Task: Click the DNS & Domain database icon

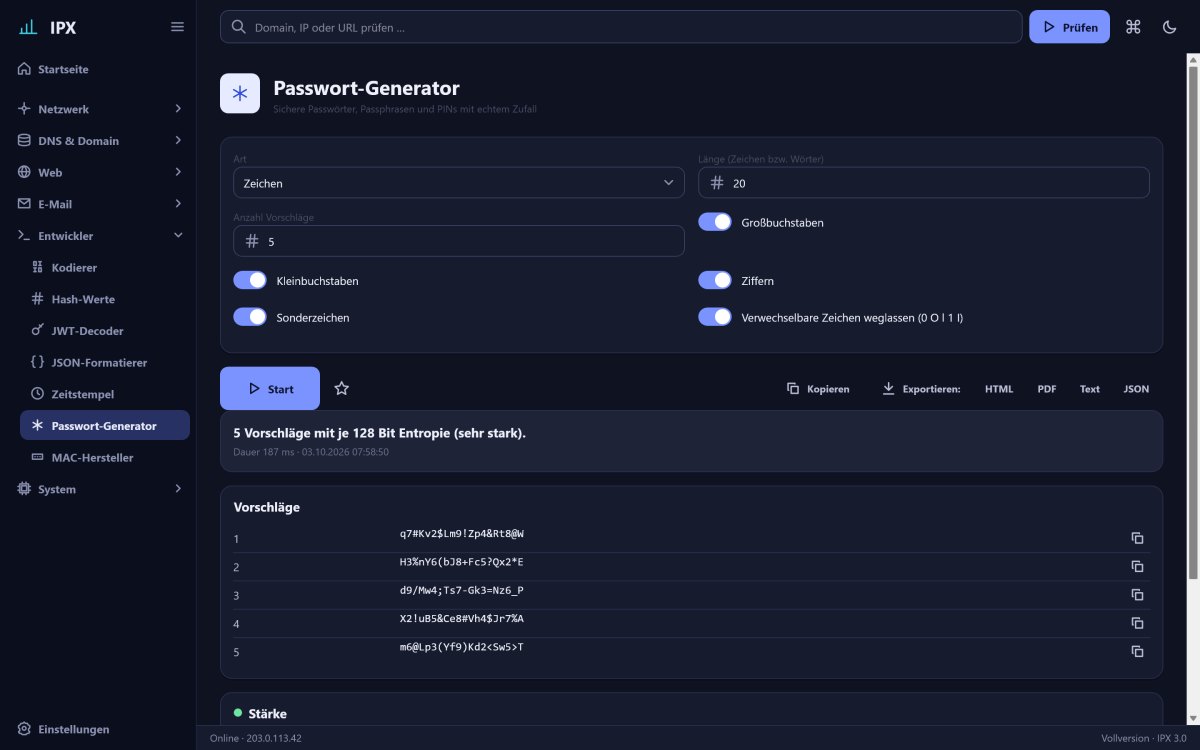Action: coord(24,141)
